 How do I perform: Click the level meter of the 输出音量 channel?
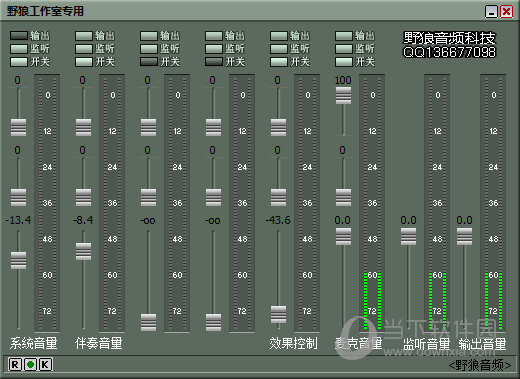(493, 203)
